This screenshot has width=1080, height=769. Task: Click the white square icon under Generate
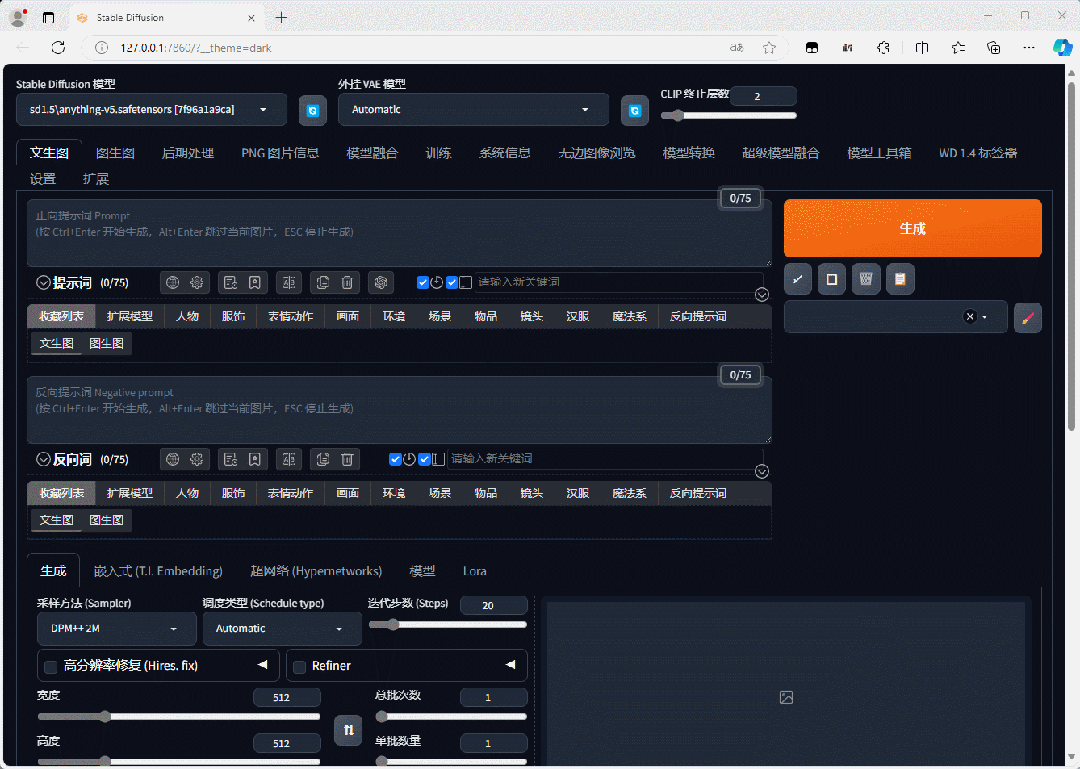tap(831, 279)
